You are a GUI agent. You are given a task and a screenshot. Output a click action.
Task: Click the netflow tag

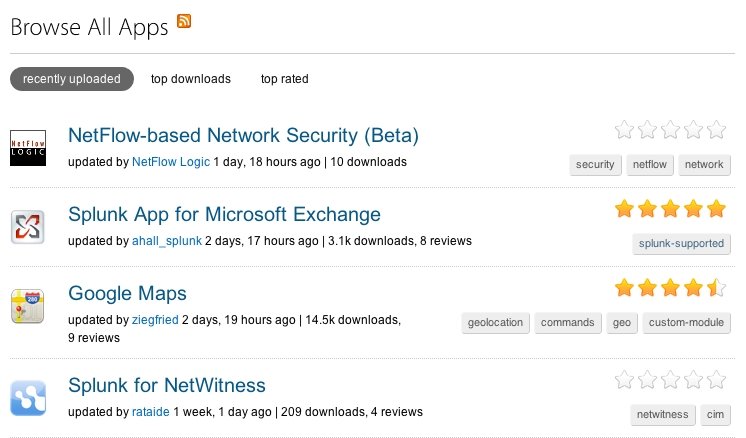650,165
